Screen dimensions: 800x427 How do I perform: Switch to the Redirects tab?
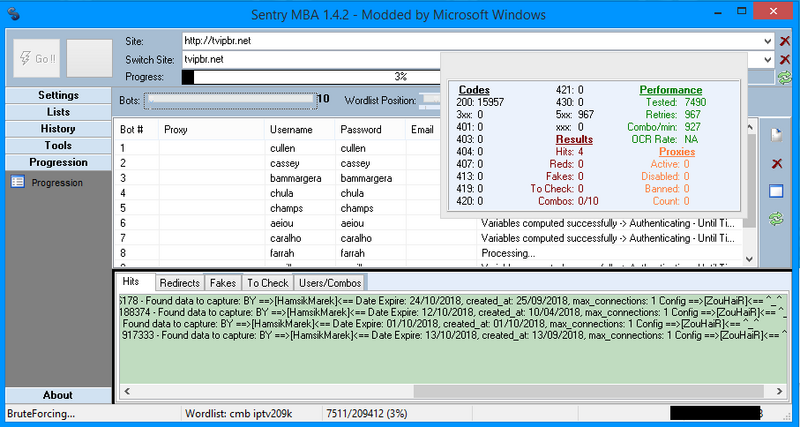tap(180, 283)
